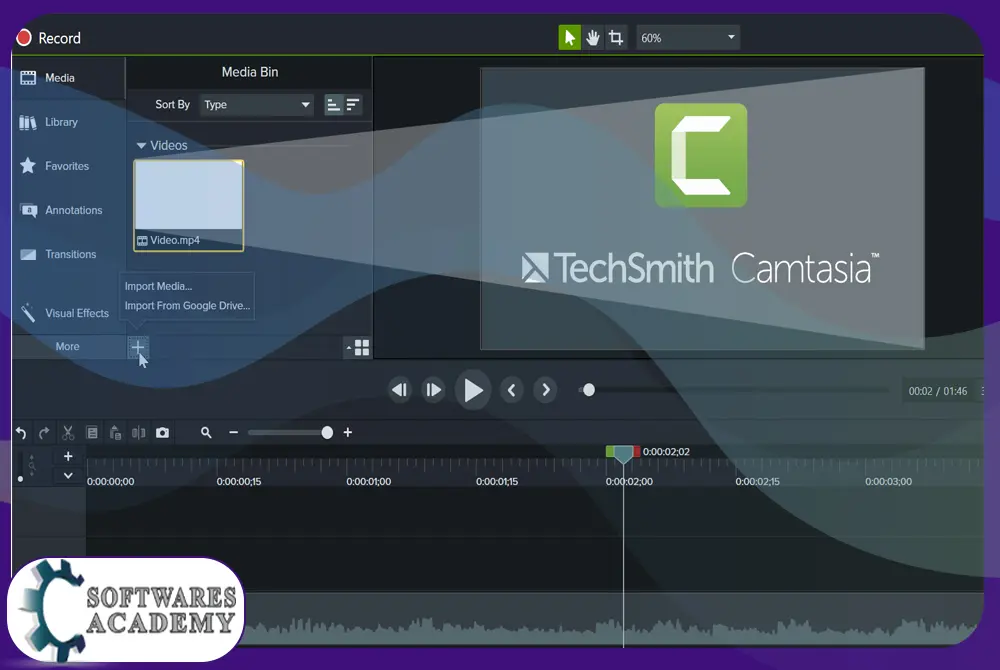Click the More button in the sidebar
The height and width of the screenshot is (670, 1000).
[68, 346]
